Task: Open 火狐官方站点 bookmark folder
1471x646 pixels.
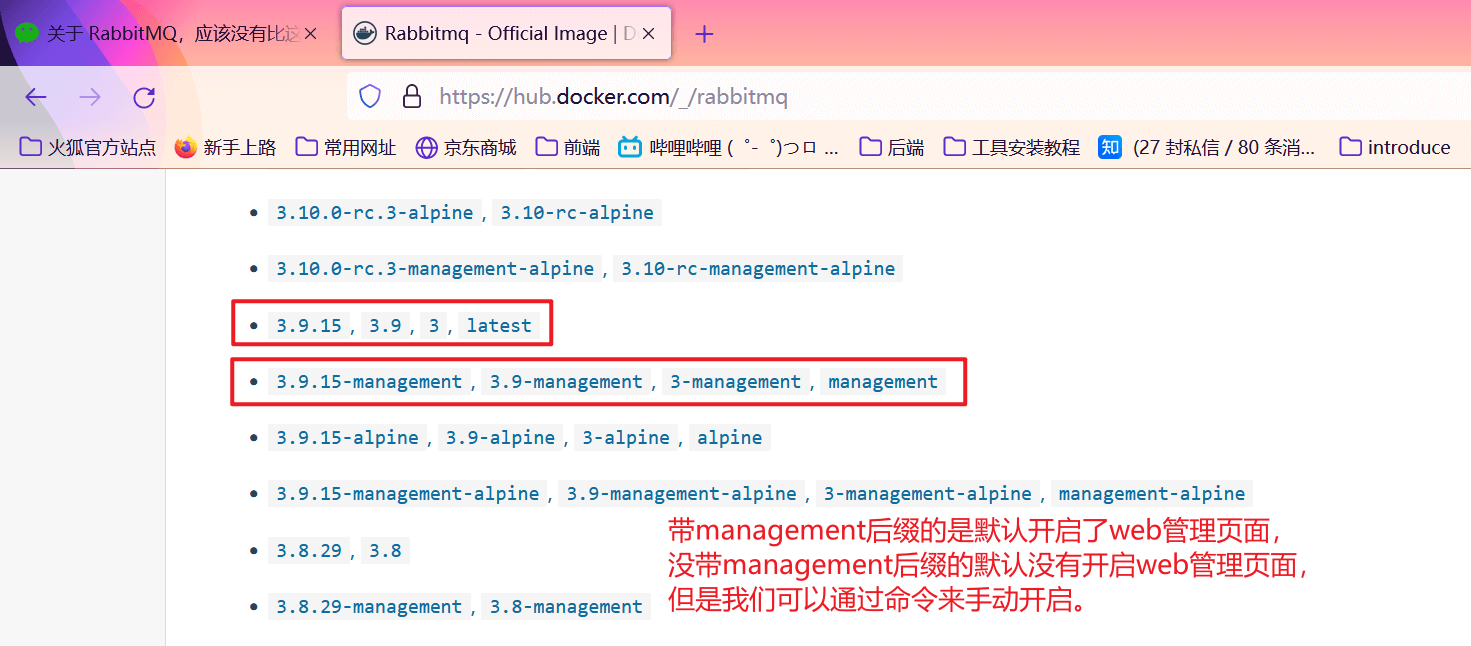Action: [x=88, y=147]
